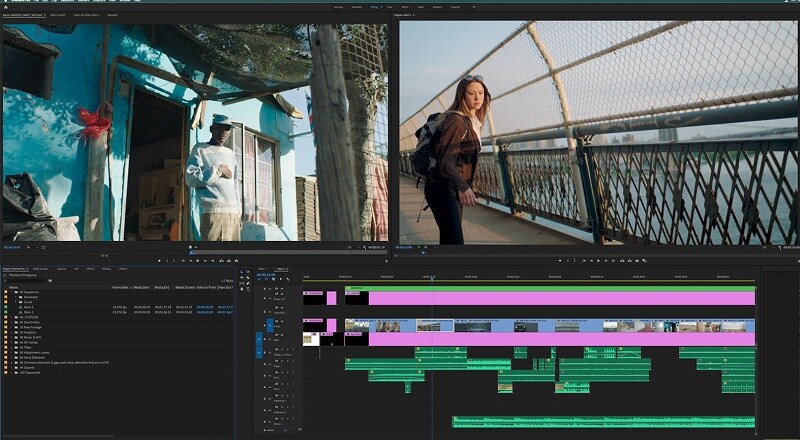Play the clip in the Source monitor

[x=197, y=260]
